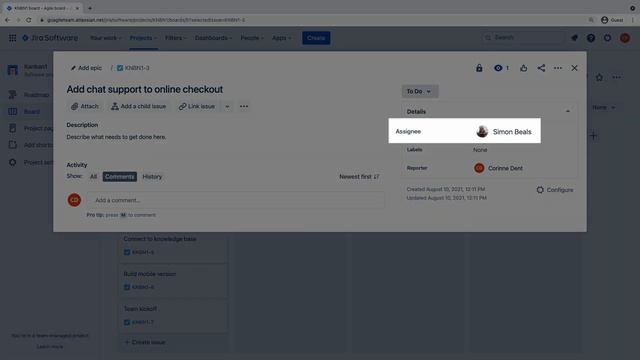Star the board with the star icon
The width and height of the screenshot is (640, 360).
click(x=599, y=77)
